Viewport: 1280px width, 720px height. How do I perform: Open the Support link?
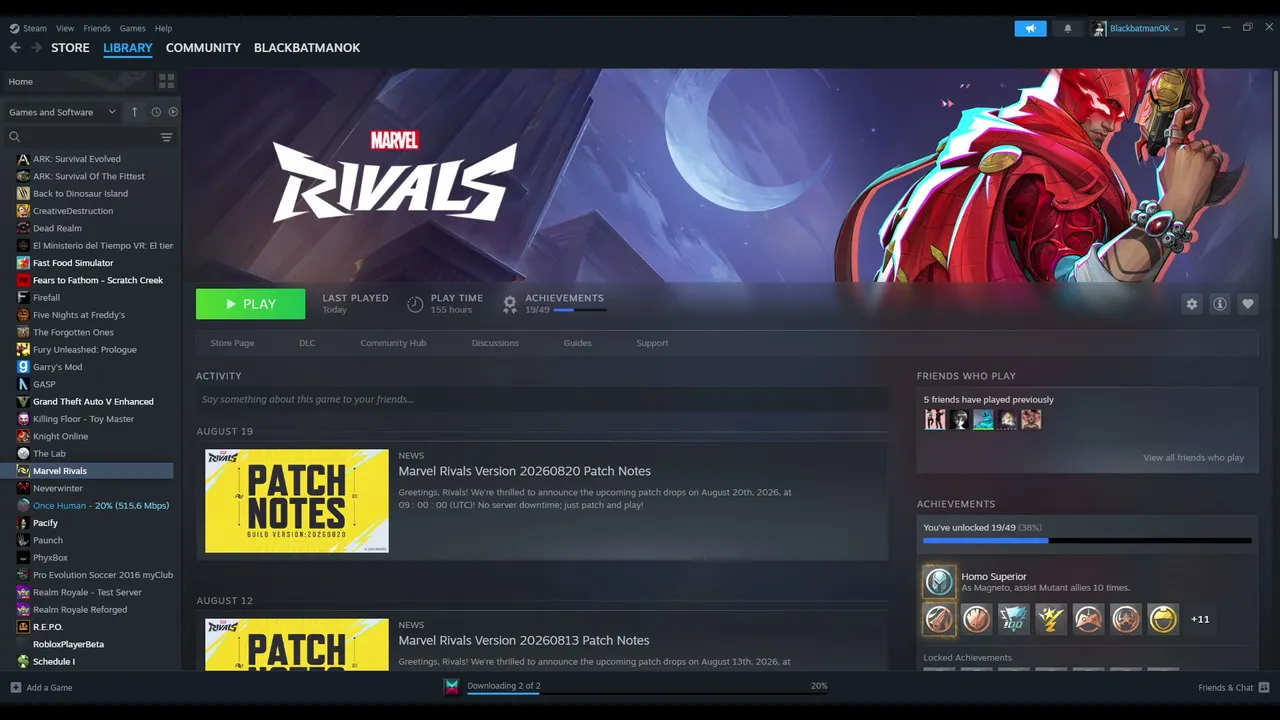click(652, 343)
